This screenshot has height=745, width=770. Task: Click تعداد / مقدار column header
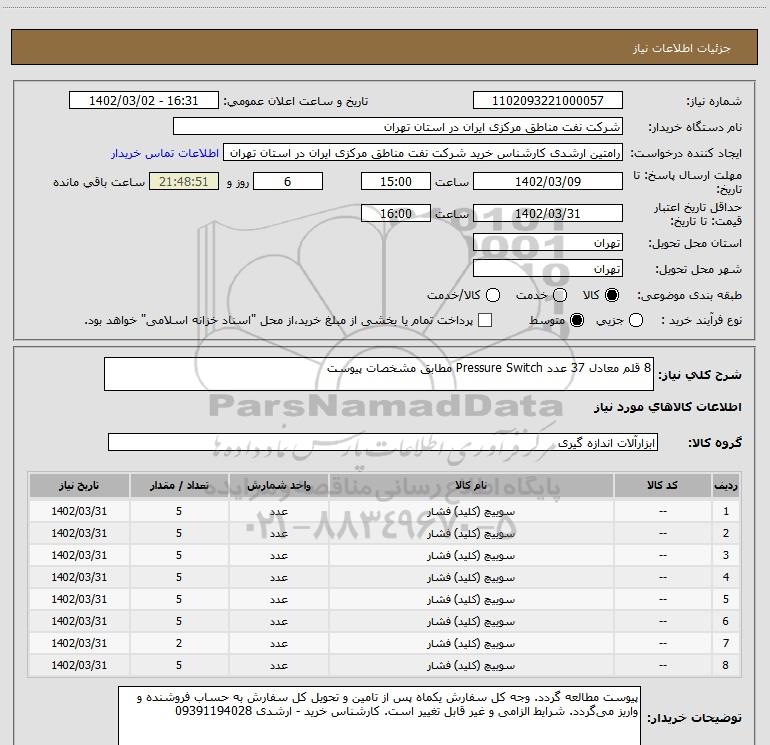[x=179, y=485]
